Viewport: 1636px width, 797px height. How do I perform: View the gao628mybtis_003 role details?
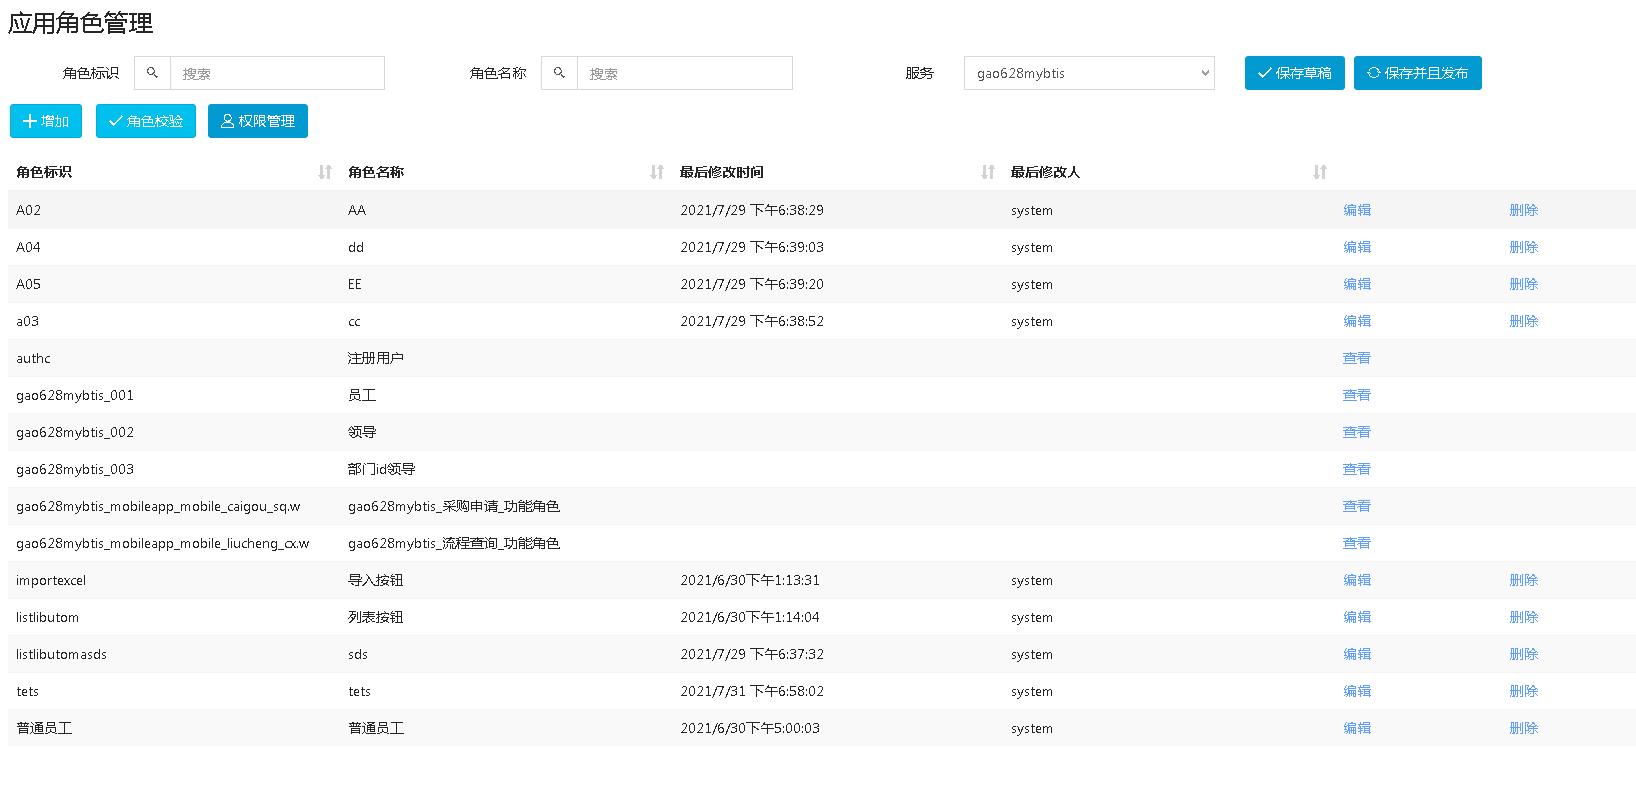[x=1356, y=469]
